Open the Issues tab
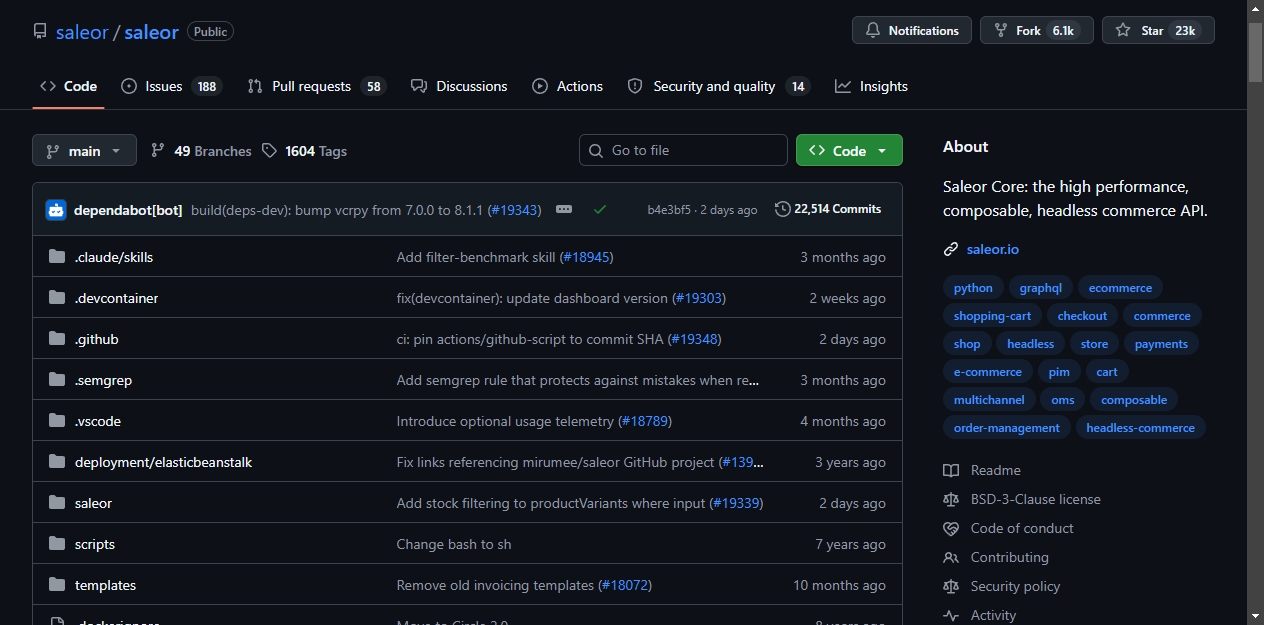Image resolution: width=1264 pixels, height=625 pixels. (170, 86)
